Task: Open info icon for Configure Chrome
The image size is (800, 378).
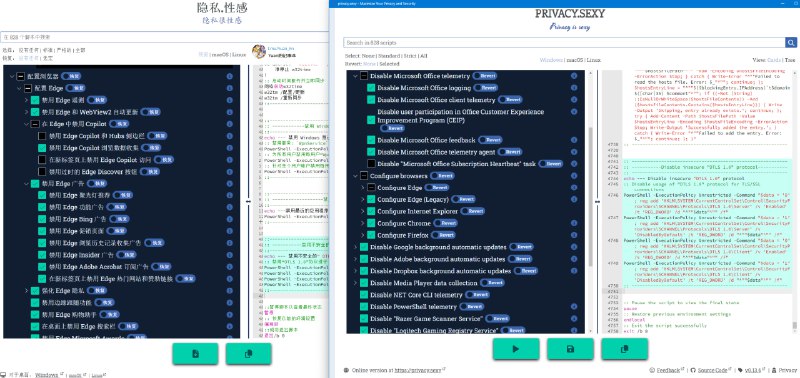Action: coord(573,223)
